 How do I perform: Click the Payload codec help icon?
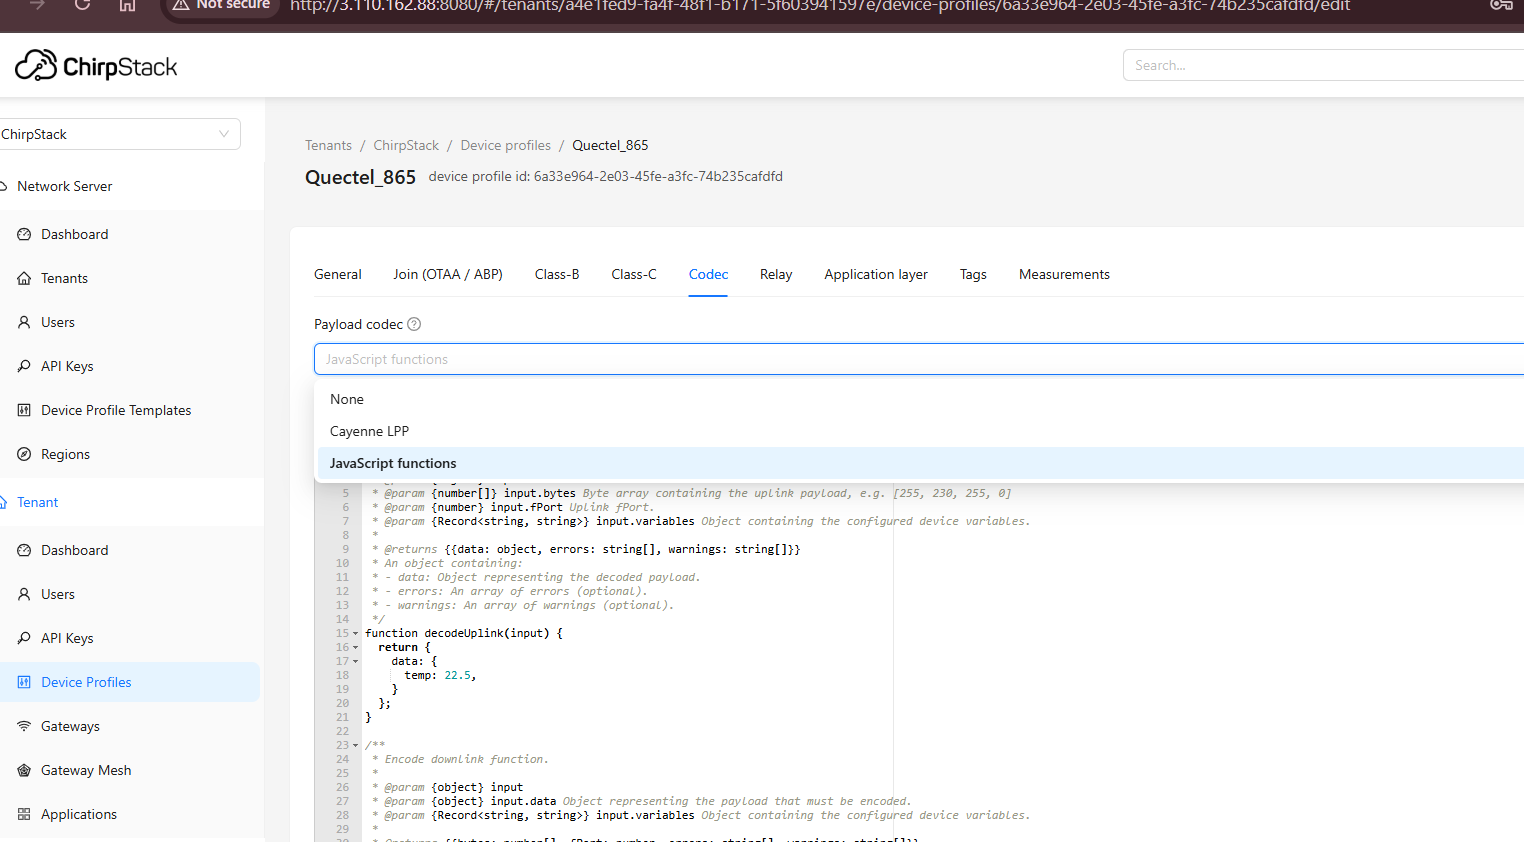(x=414, y=324)
